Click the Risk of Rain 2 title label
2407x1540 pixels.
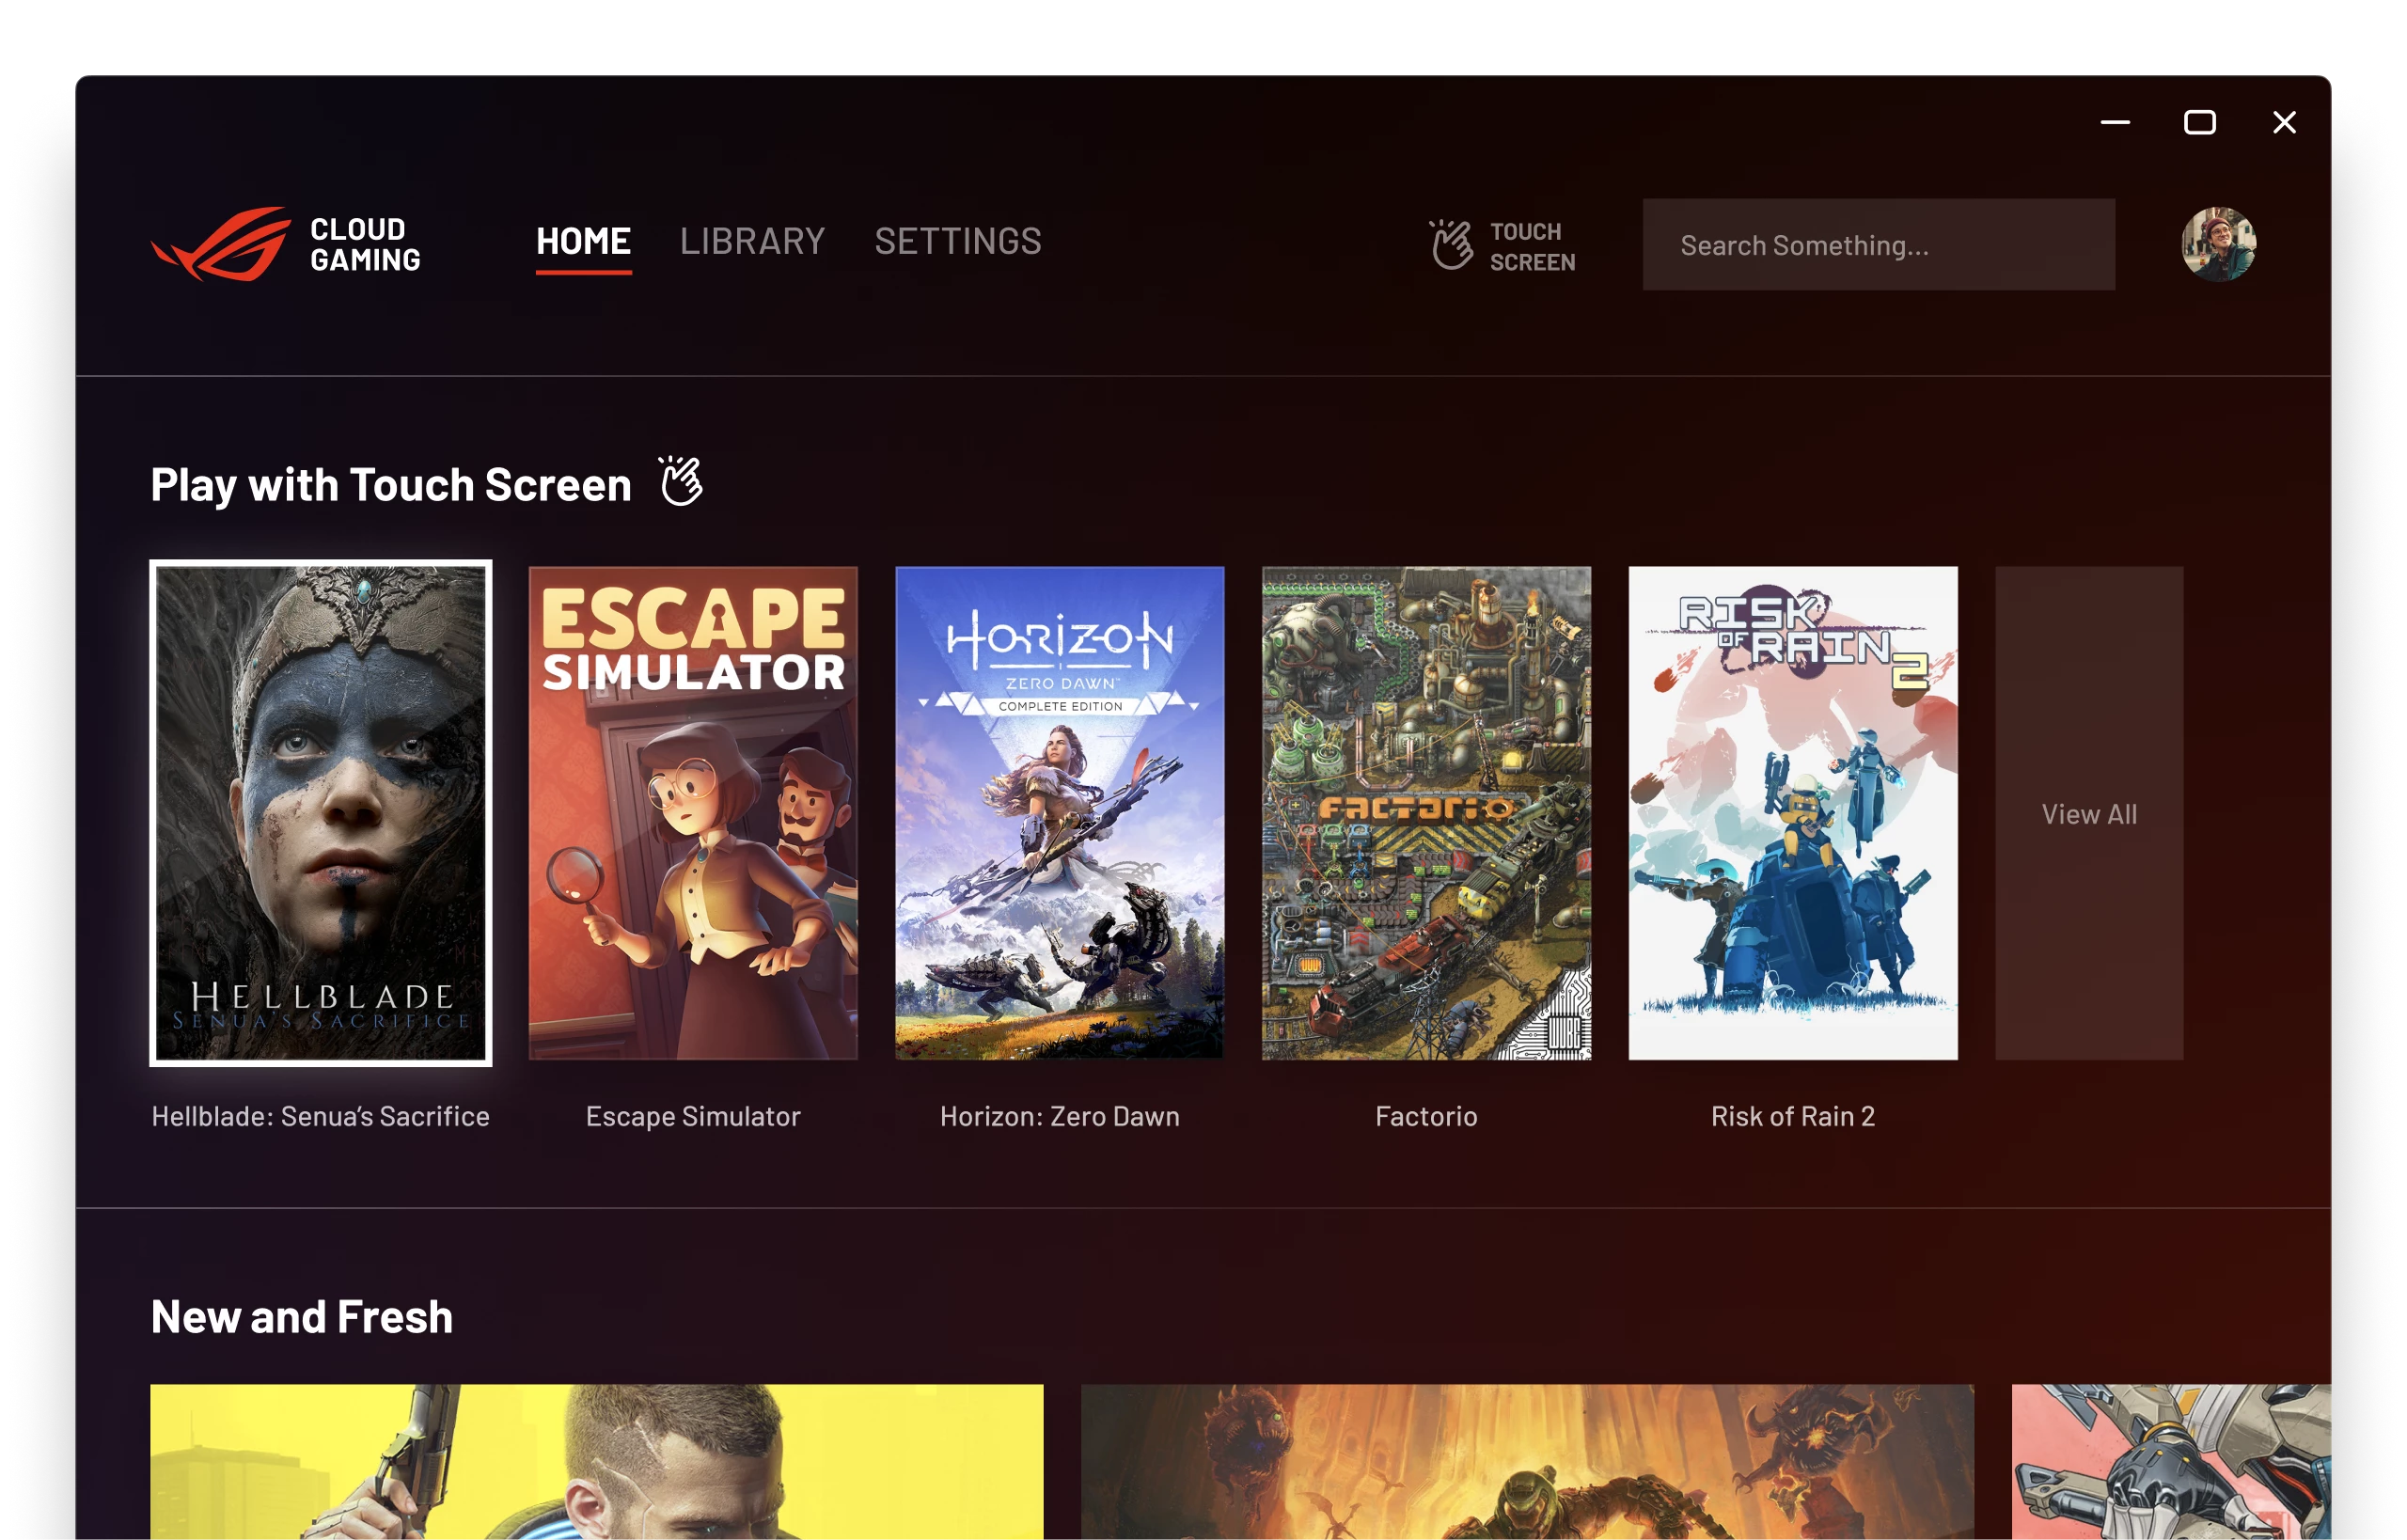(1792, 1116)
